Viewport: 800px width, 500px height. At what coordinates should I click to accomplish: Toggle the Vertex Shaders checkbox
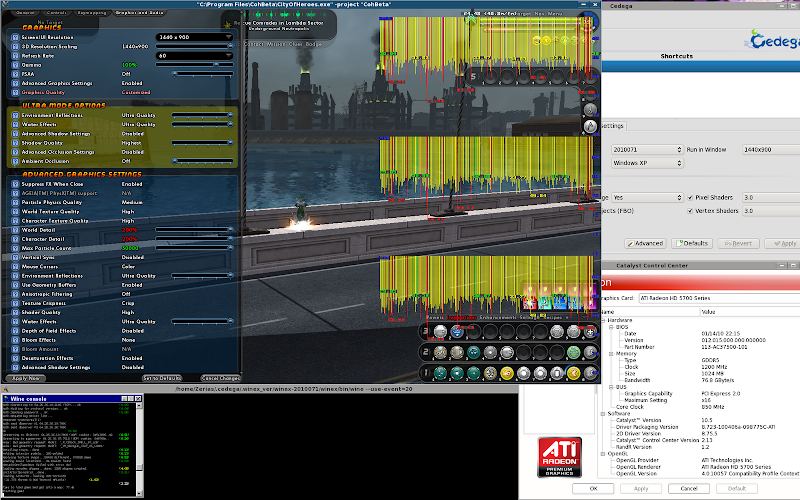[x=691, y=211]
